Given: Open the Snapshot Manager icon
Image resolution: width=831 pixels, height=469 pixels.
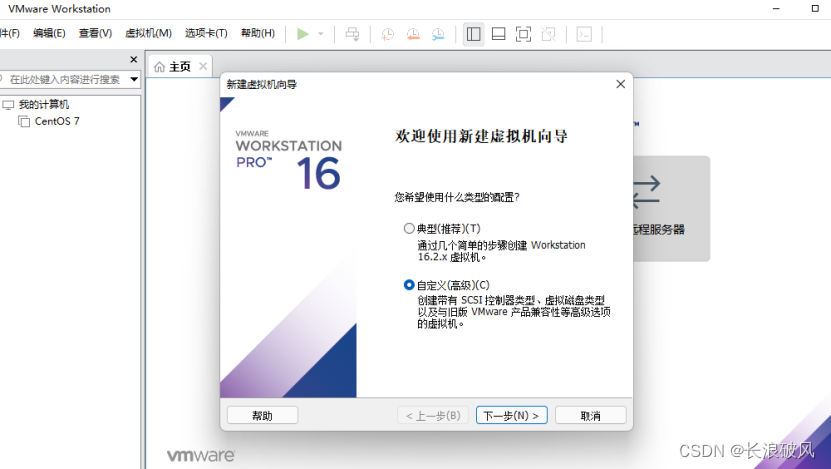Looking at the screenshot, I should point(438,34).
